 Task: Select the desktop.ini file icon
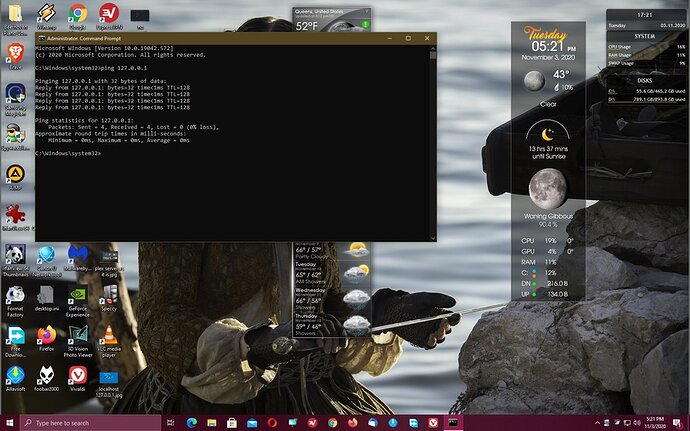[46, 298]
